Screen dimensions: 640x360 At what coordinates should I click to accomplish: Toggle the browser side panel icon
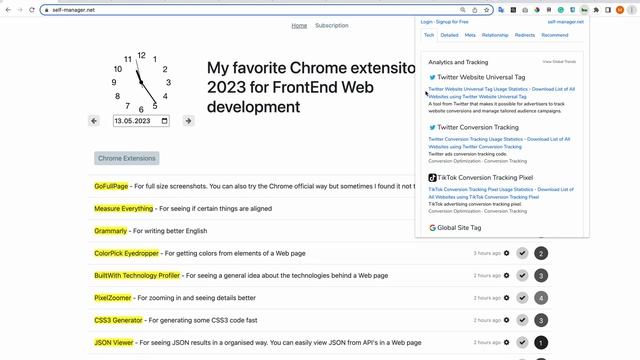(608, 10)
